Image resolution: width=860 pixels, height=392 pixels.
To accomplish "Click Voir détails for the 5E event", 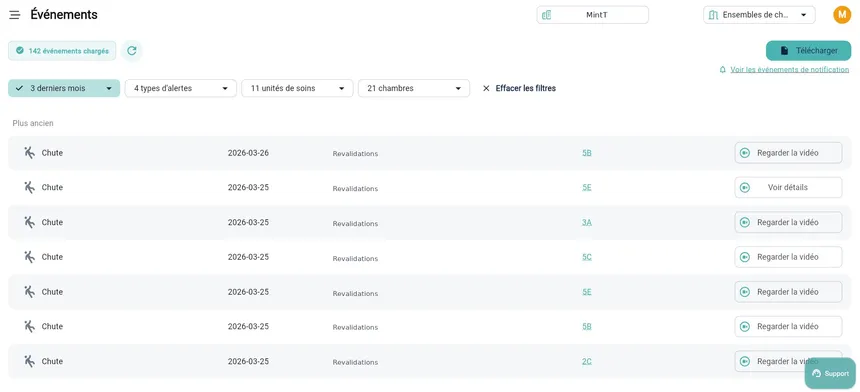I will (x=788, y=188).
